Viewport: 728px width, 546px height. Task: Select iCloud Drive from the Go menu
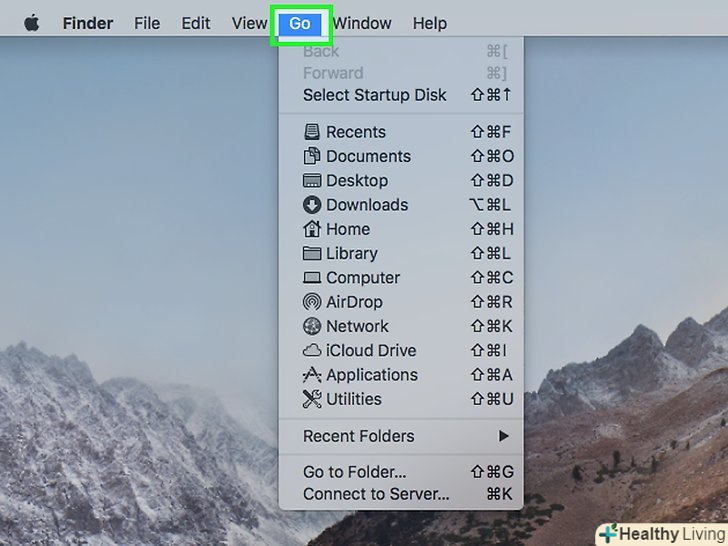[x=401, y=351]
